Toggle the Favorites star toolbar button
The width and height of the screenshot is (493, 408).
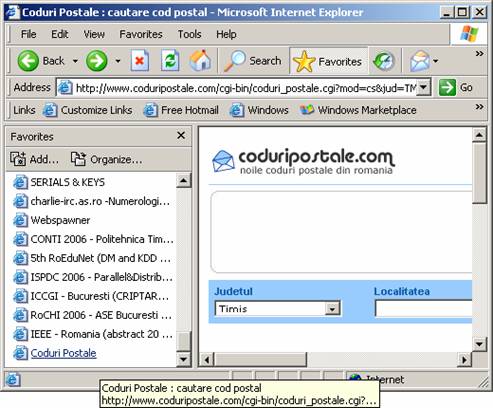[328, 61]
